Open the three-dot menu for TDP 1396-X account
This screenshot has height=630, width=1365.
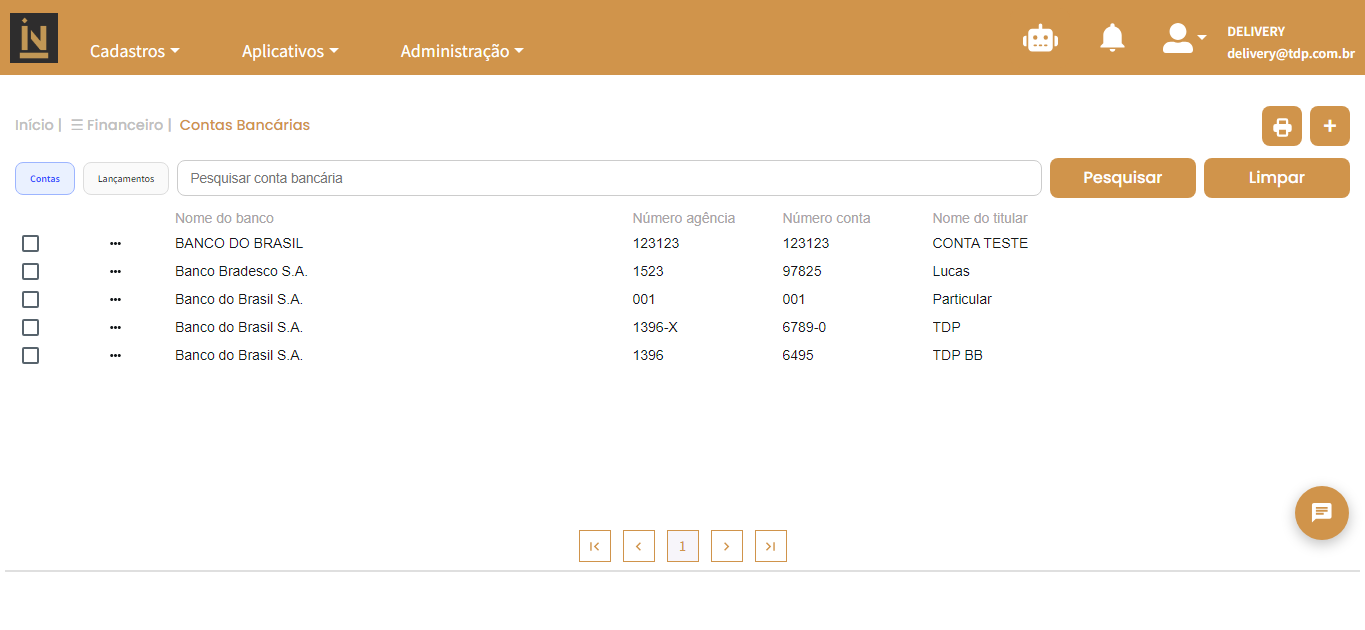[116, 327]
